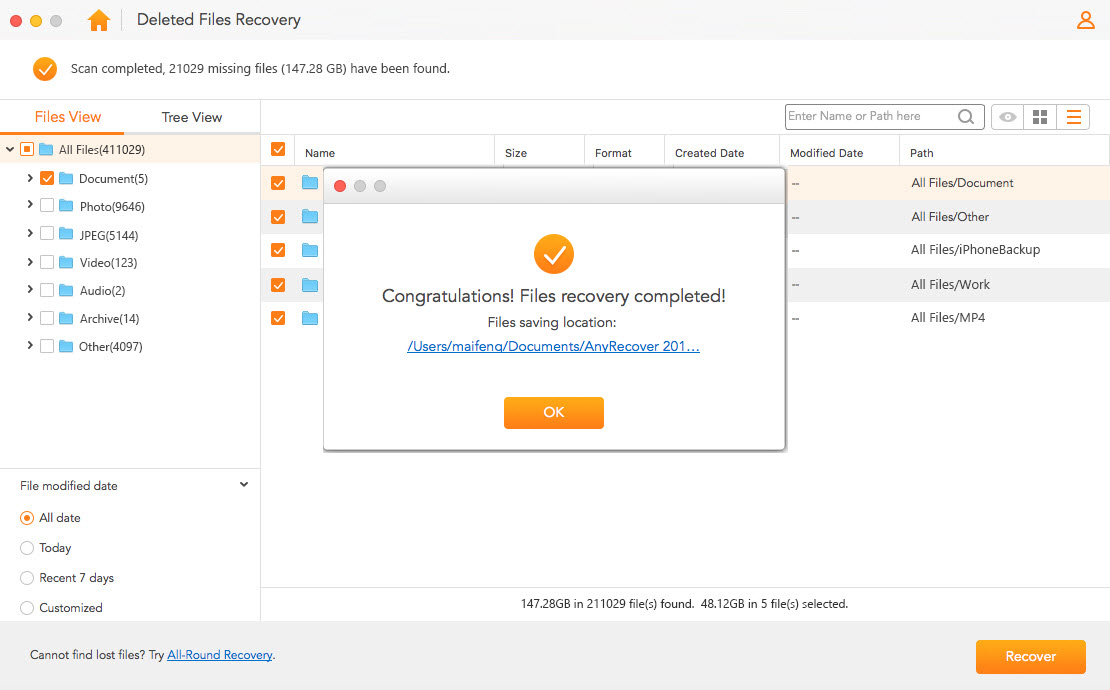The image size is (1110, 690).
Task: Choose the Recent 7 days option
Action: coord(26,578)
